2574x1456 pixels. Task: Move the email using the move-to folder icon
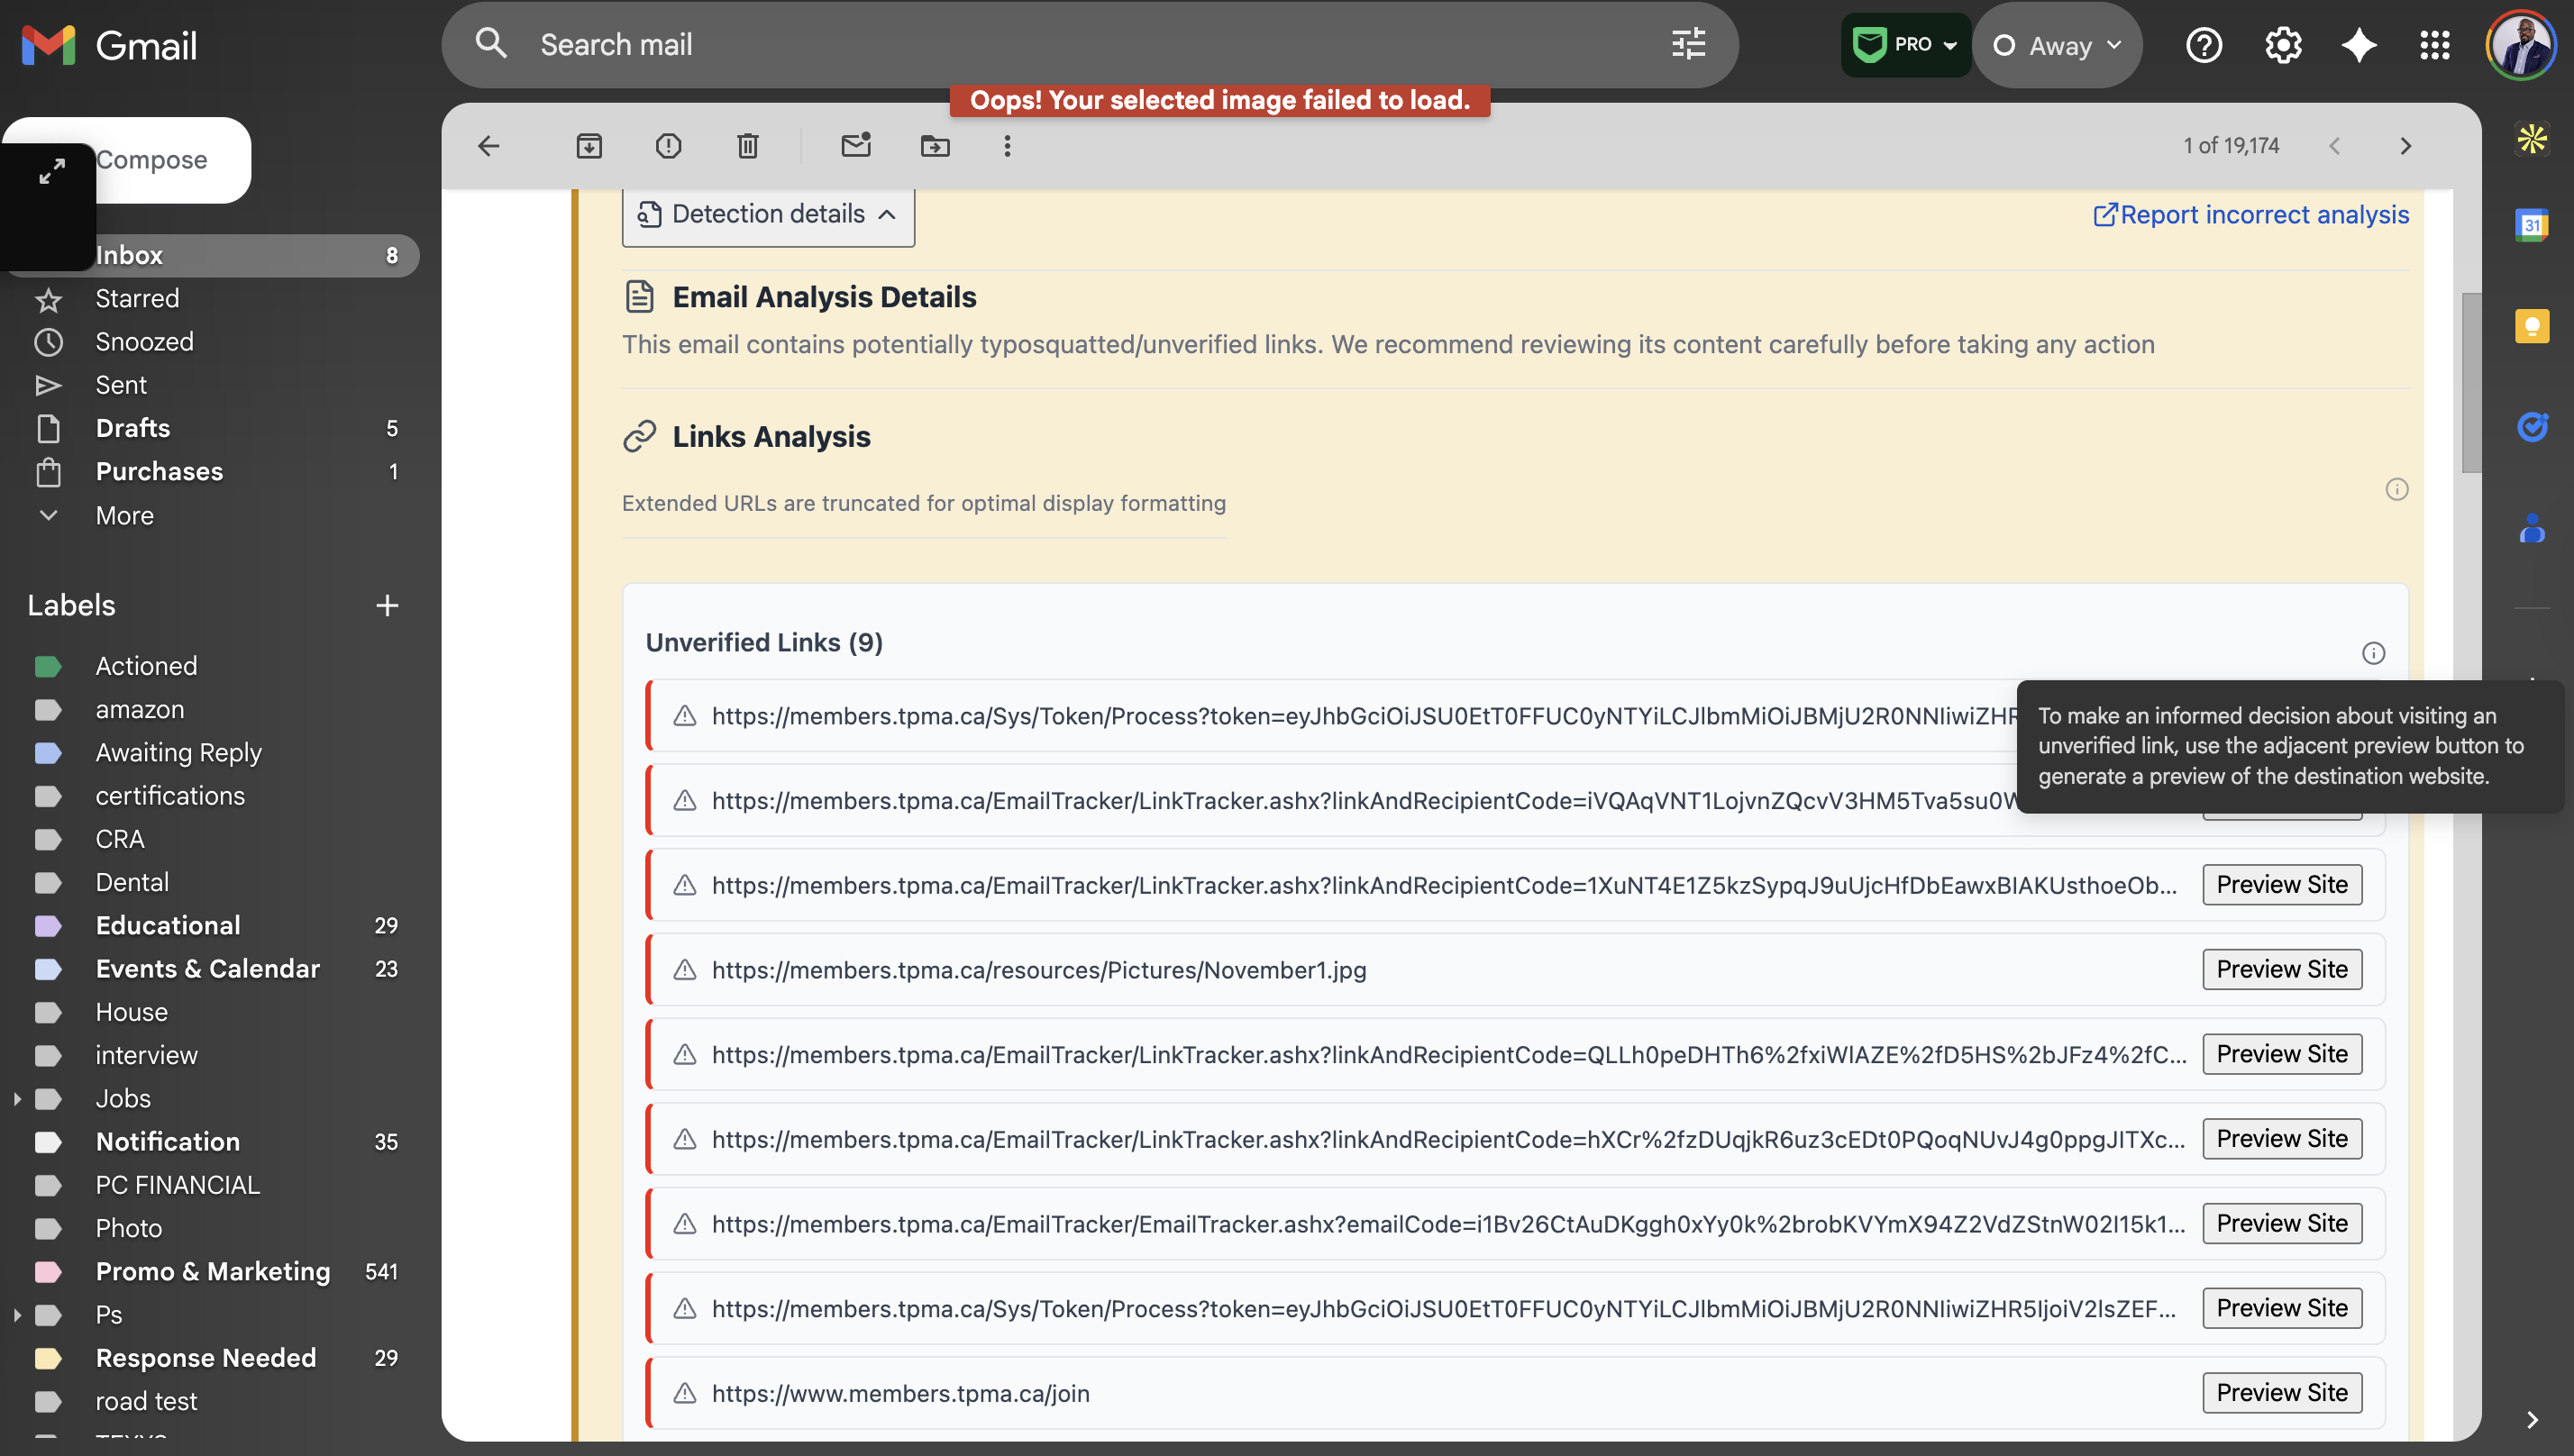click(935, 146)
